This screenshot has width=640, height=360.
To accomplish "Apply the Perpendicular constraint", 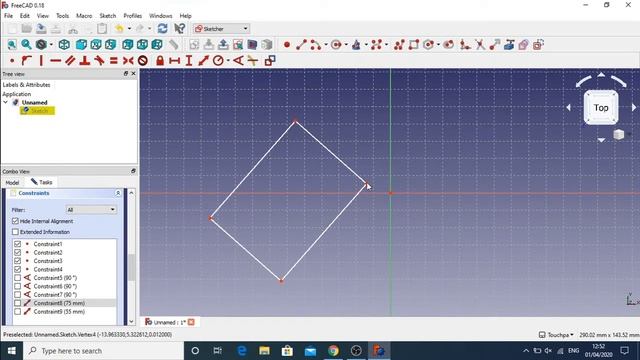I will [x=84, y=61].
